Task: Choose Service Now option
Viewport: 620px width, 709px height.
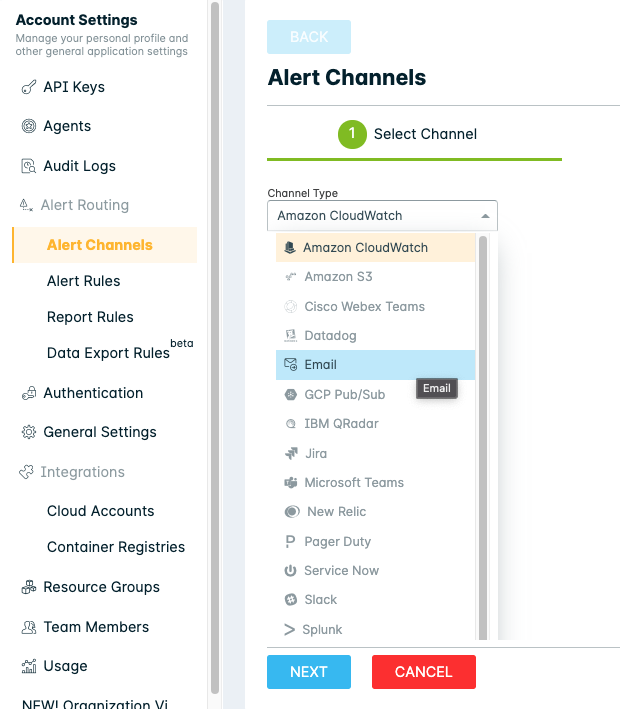Action: click(375, 571)
